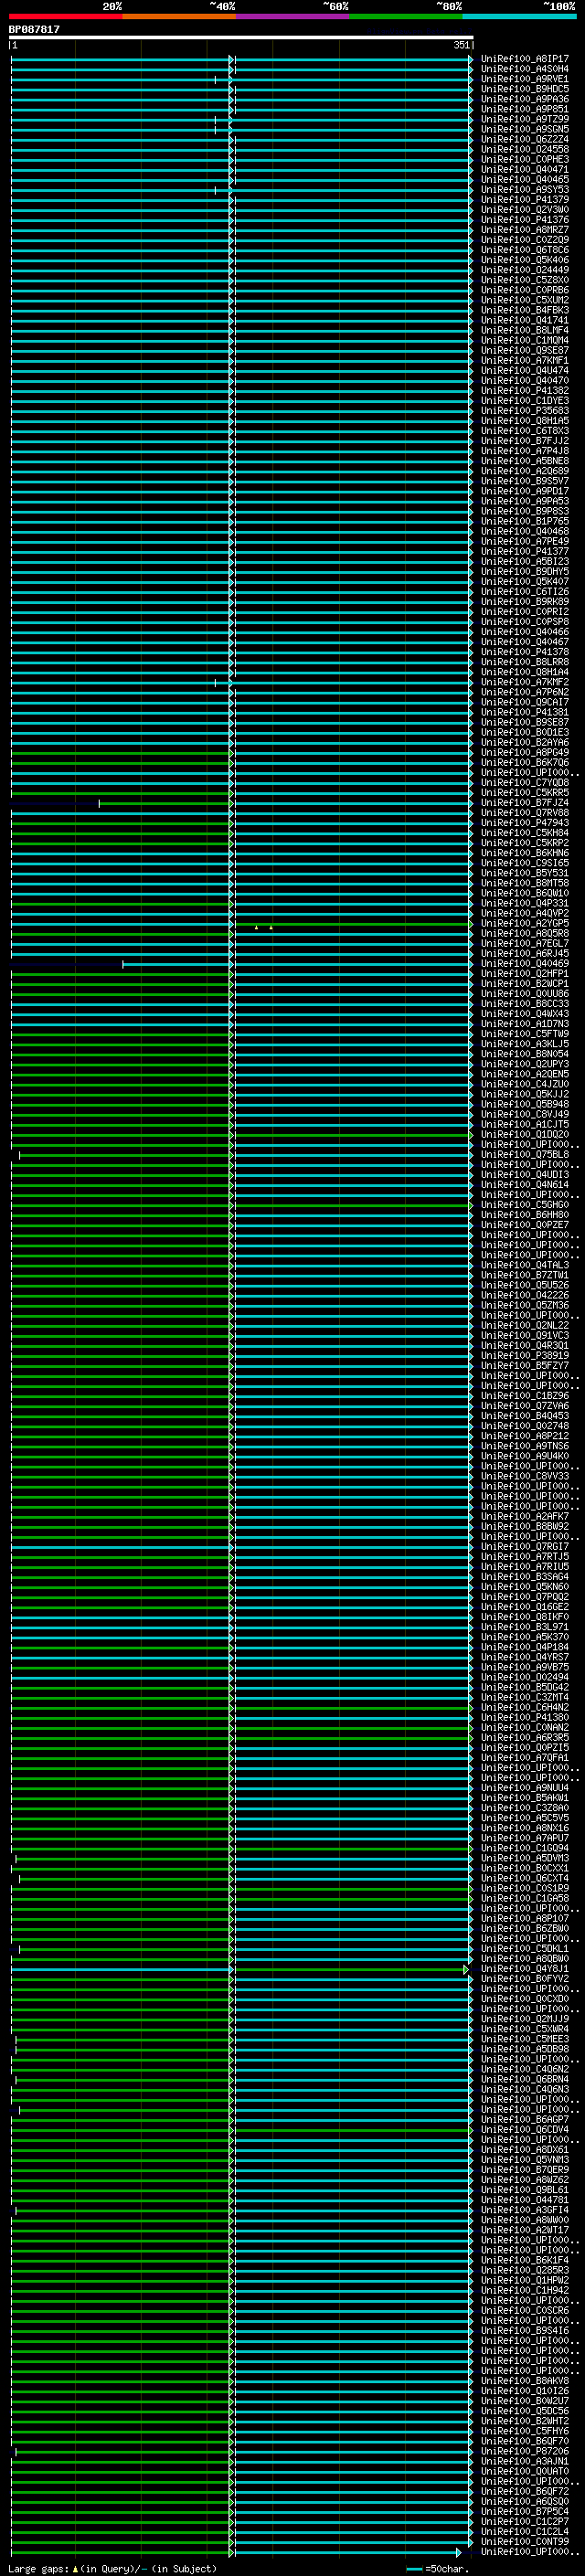Screen dimensions: 585x2576
Task: Open UniRef100_Q4Y8J1 hit
Action: coord(524,1968)
